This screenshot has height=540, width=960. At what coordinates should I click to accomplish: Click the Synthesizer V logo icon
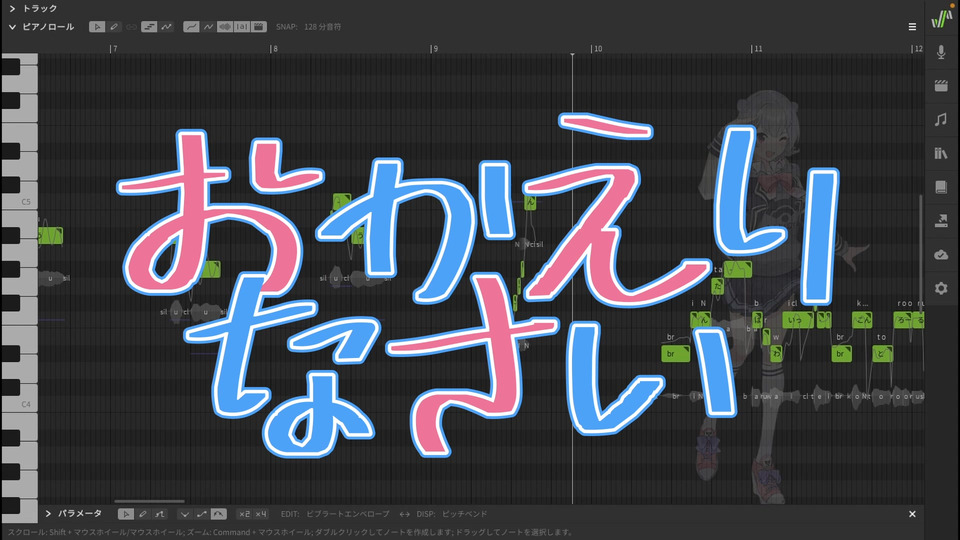coord(941,18)
